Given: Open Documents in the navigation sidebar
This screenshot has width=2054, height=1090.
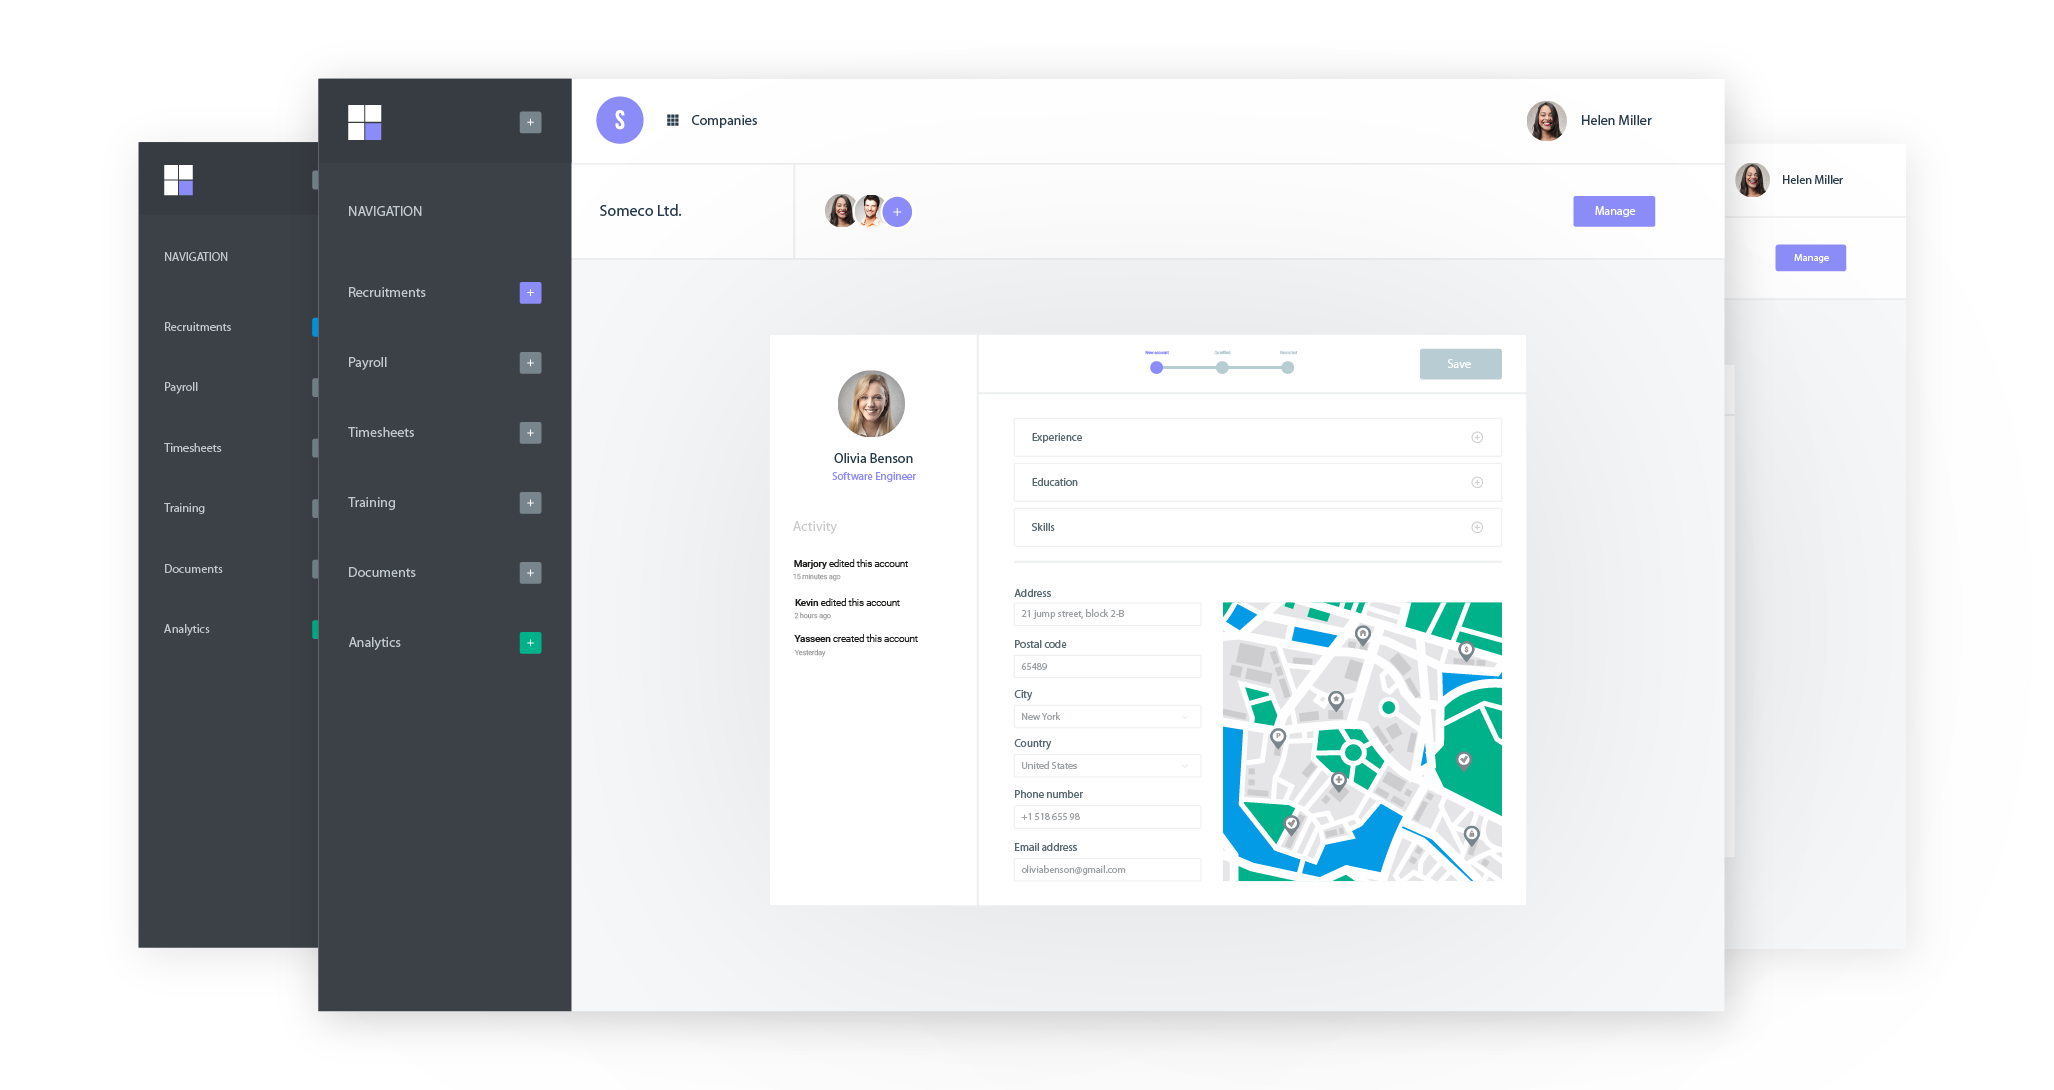Looking at the screenshot, I should pyautogui.click(x=382, y=573).
